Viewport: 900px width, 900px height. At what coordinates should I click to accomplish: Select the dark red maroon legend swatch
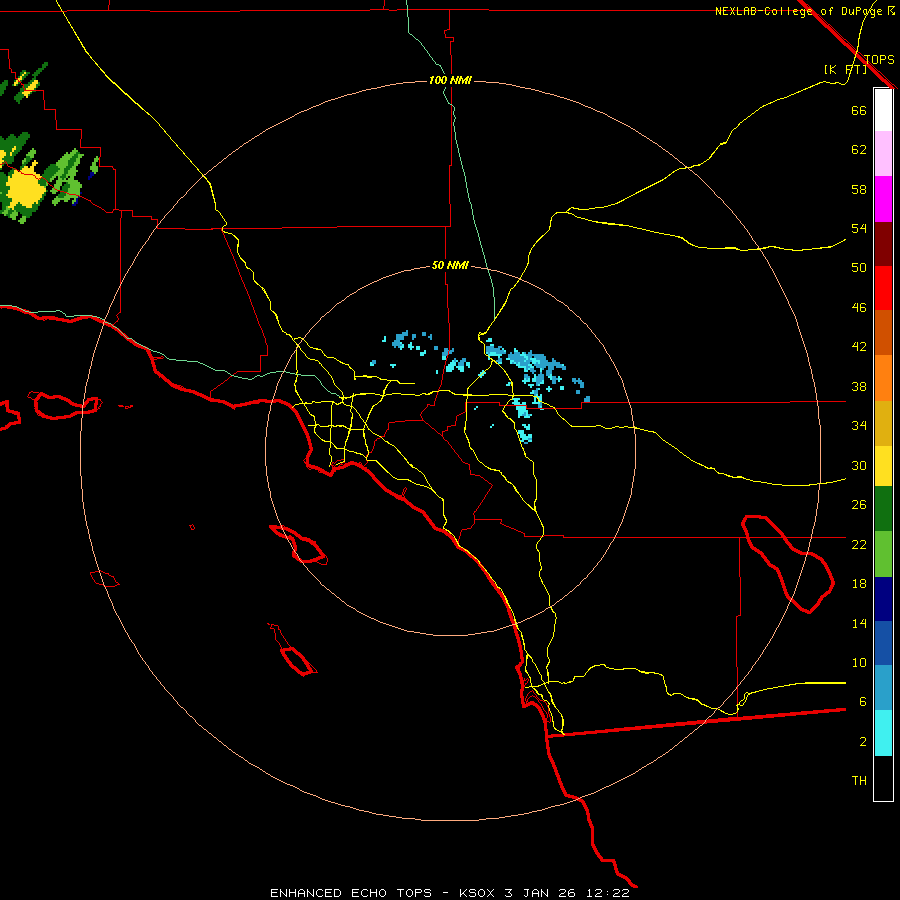point(883,244)
